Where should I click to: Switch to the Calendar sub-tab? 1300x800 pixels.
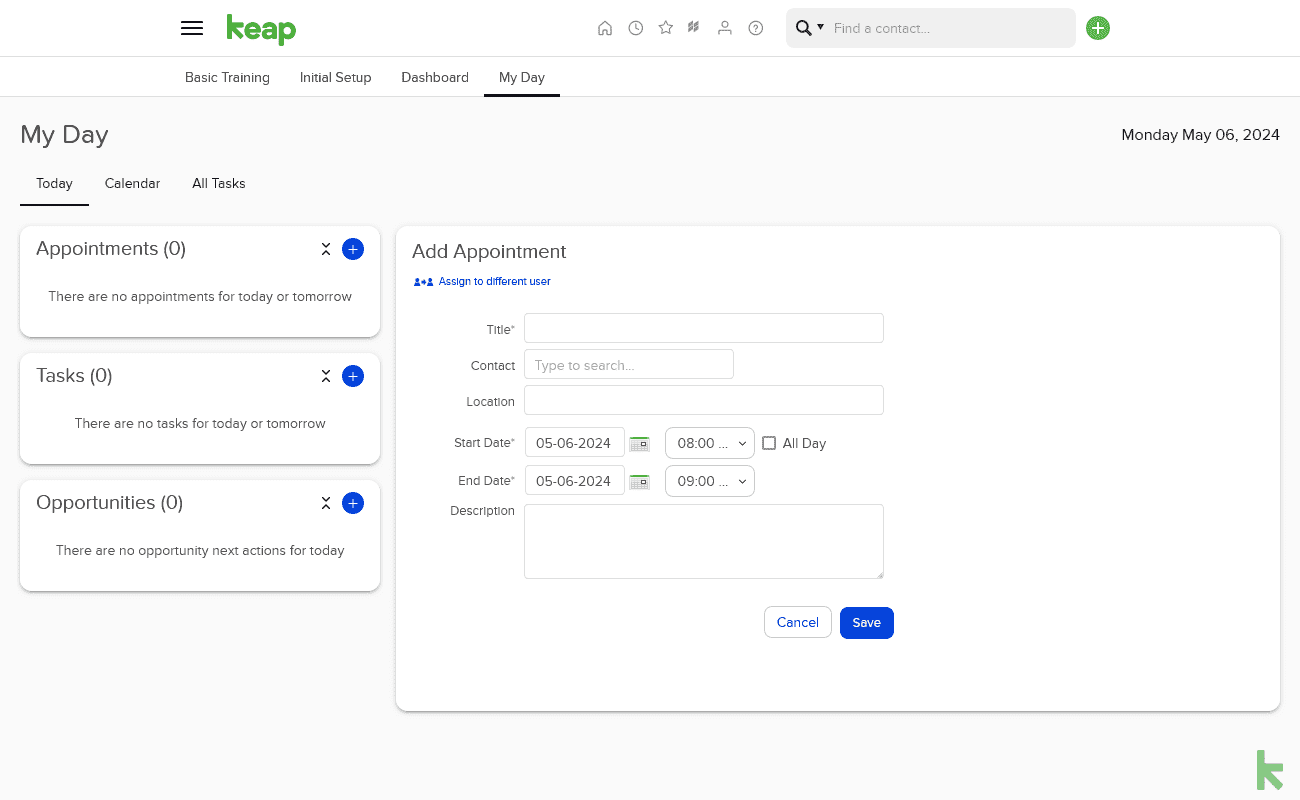(132, 184)
